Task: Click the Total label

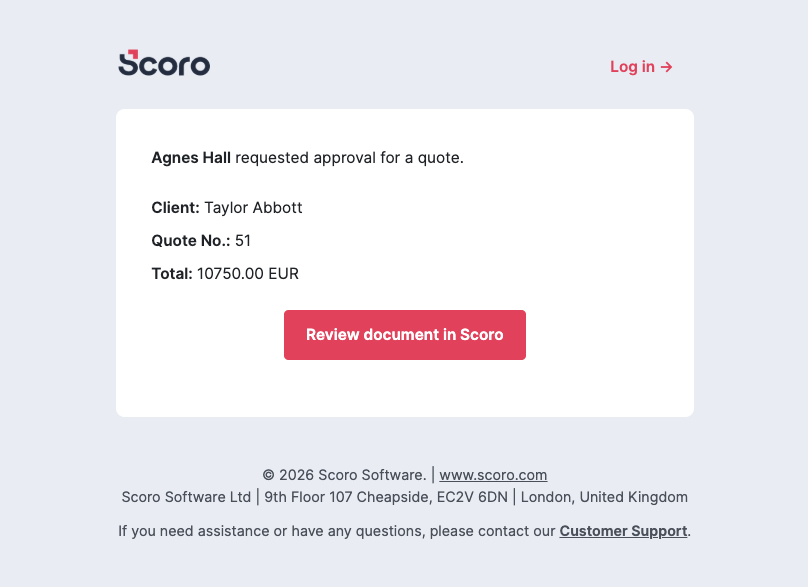Action: point(172,273)
